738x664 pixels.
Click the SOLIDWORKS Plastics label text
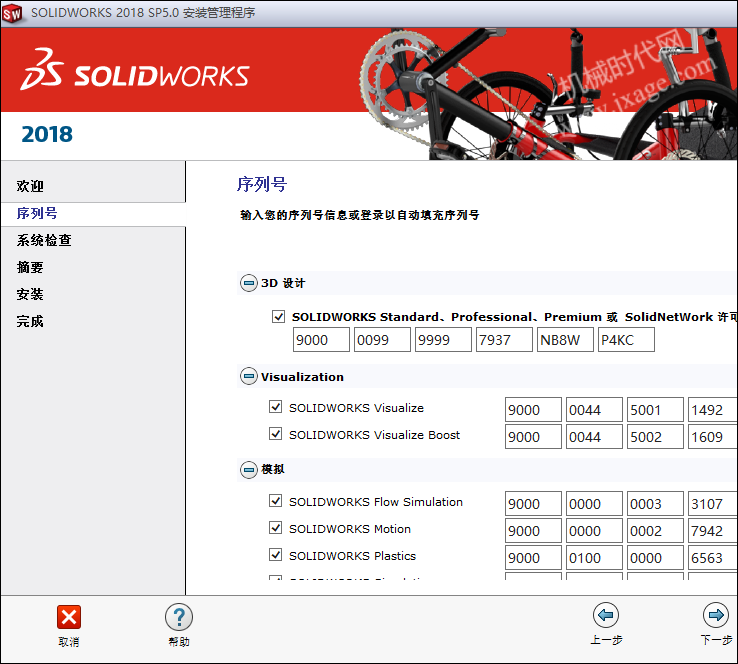tap(352, 556)
